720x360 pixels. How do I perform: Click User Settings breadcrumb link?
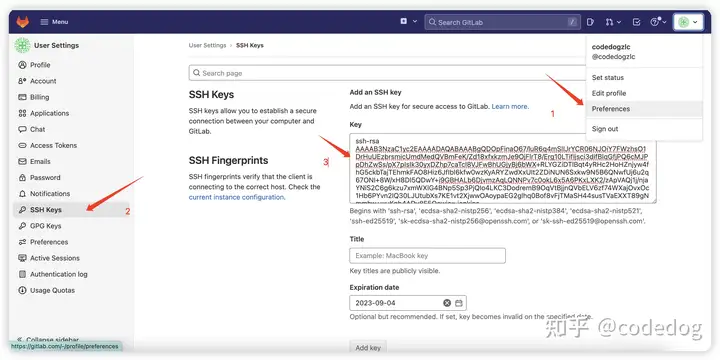pos(208,45)
